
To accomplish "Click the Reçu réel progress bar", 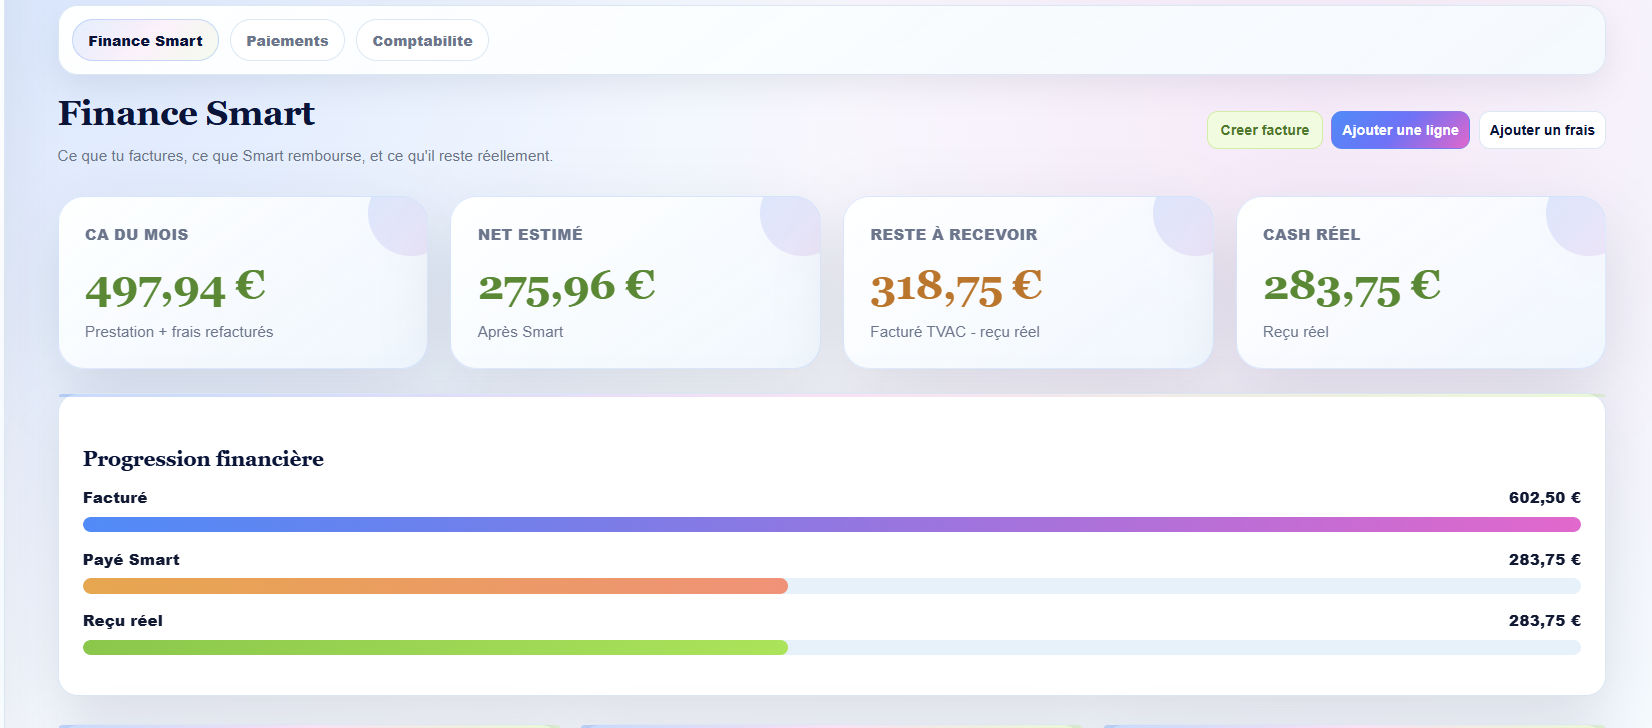I will 832,648.
